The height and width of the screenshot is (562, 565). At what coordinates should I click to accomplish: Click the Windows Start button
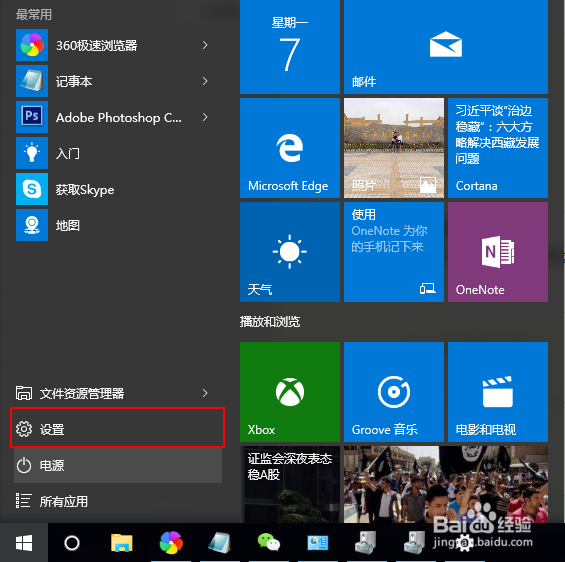coord(24,543)
